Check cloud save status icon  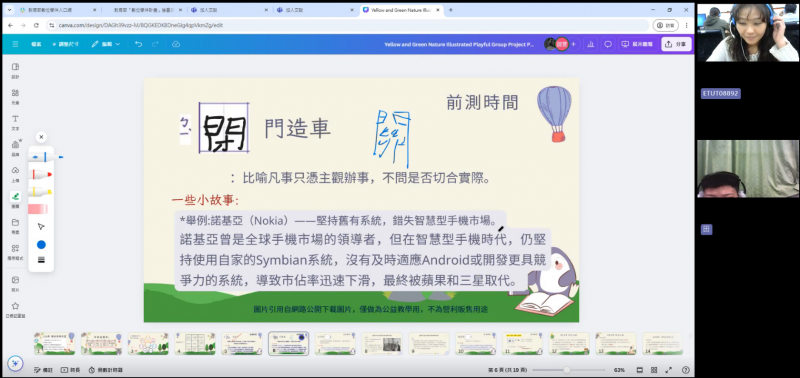click(x=176, y=44)
